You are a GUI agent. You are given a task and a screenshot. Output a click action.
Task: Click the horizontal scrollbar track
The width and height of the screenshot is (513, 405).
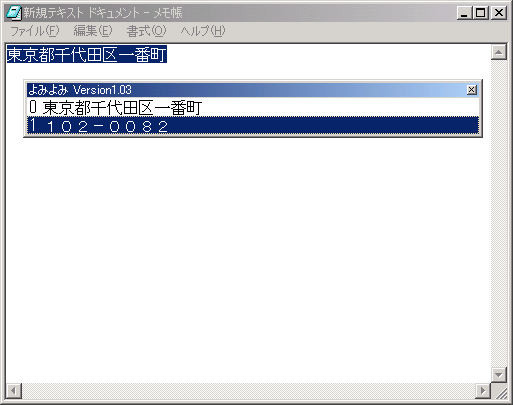click(248, 391)
